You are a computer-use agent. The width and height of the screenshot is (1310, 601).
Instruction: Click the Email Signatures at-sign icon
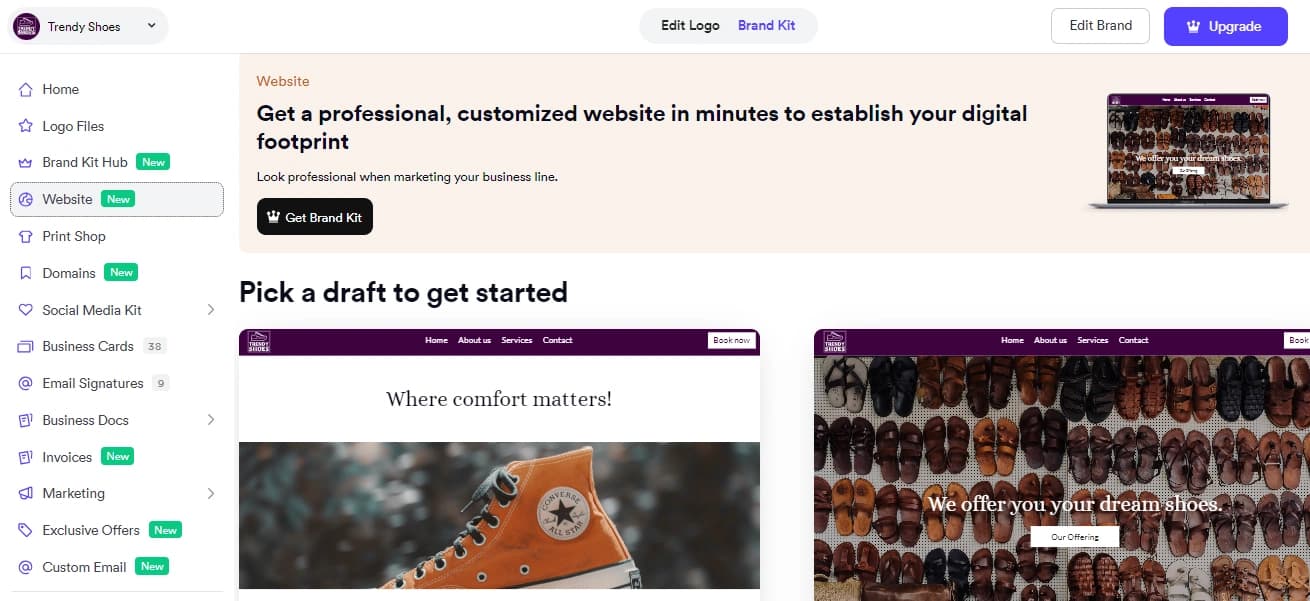click(x=26, y=384)
